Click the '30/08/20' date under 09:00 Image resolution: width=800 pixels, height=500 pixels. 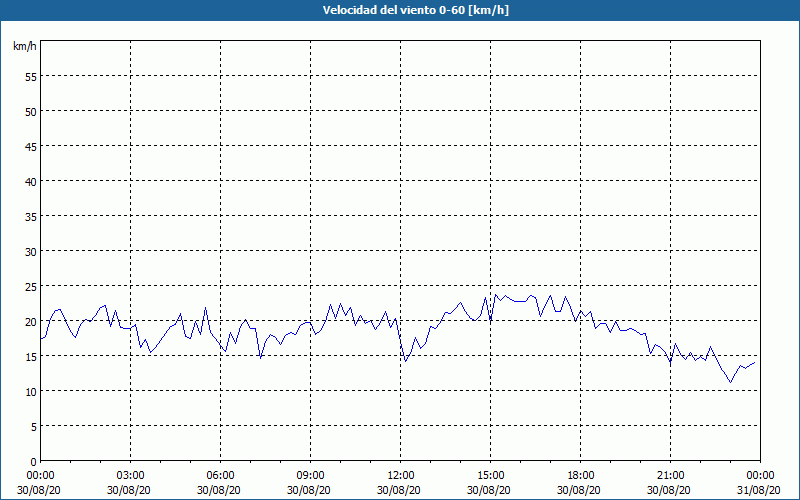pyautogui.click(x=309, y=490)
